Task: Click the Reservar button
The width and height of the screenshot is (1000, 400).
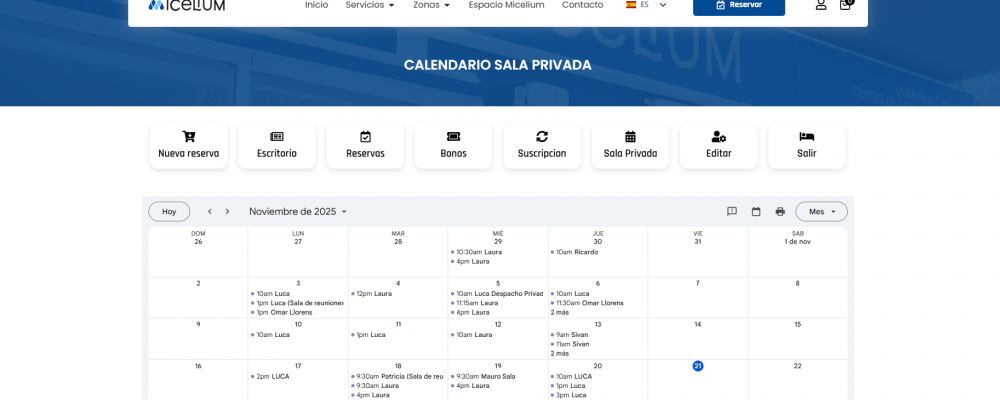Action: pyautogui.click(x=739, y=6)
